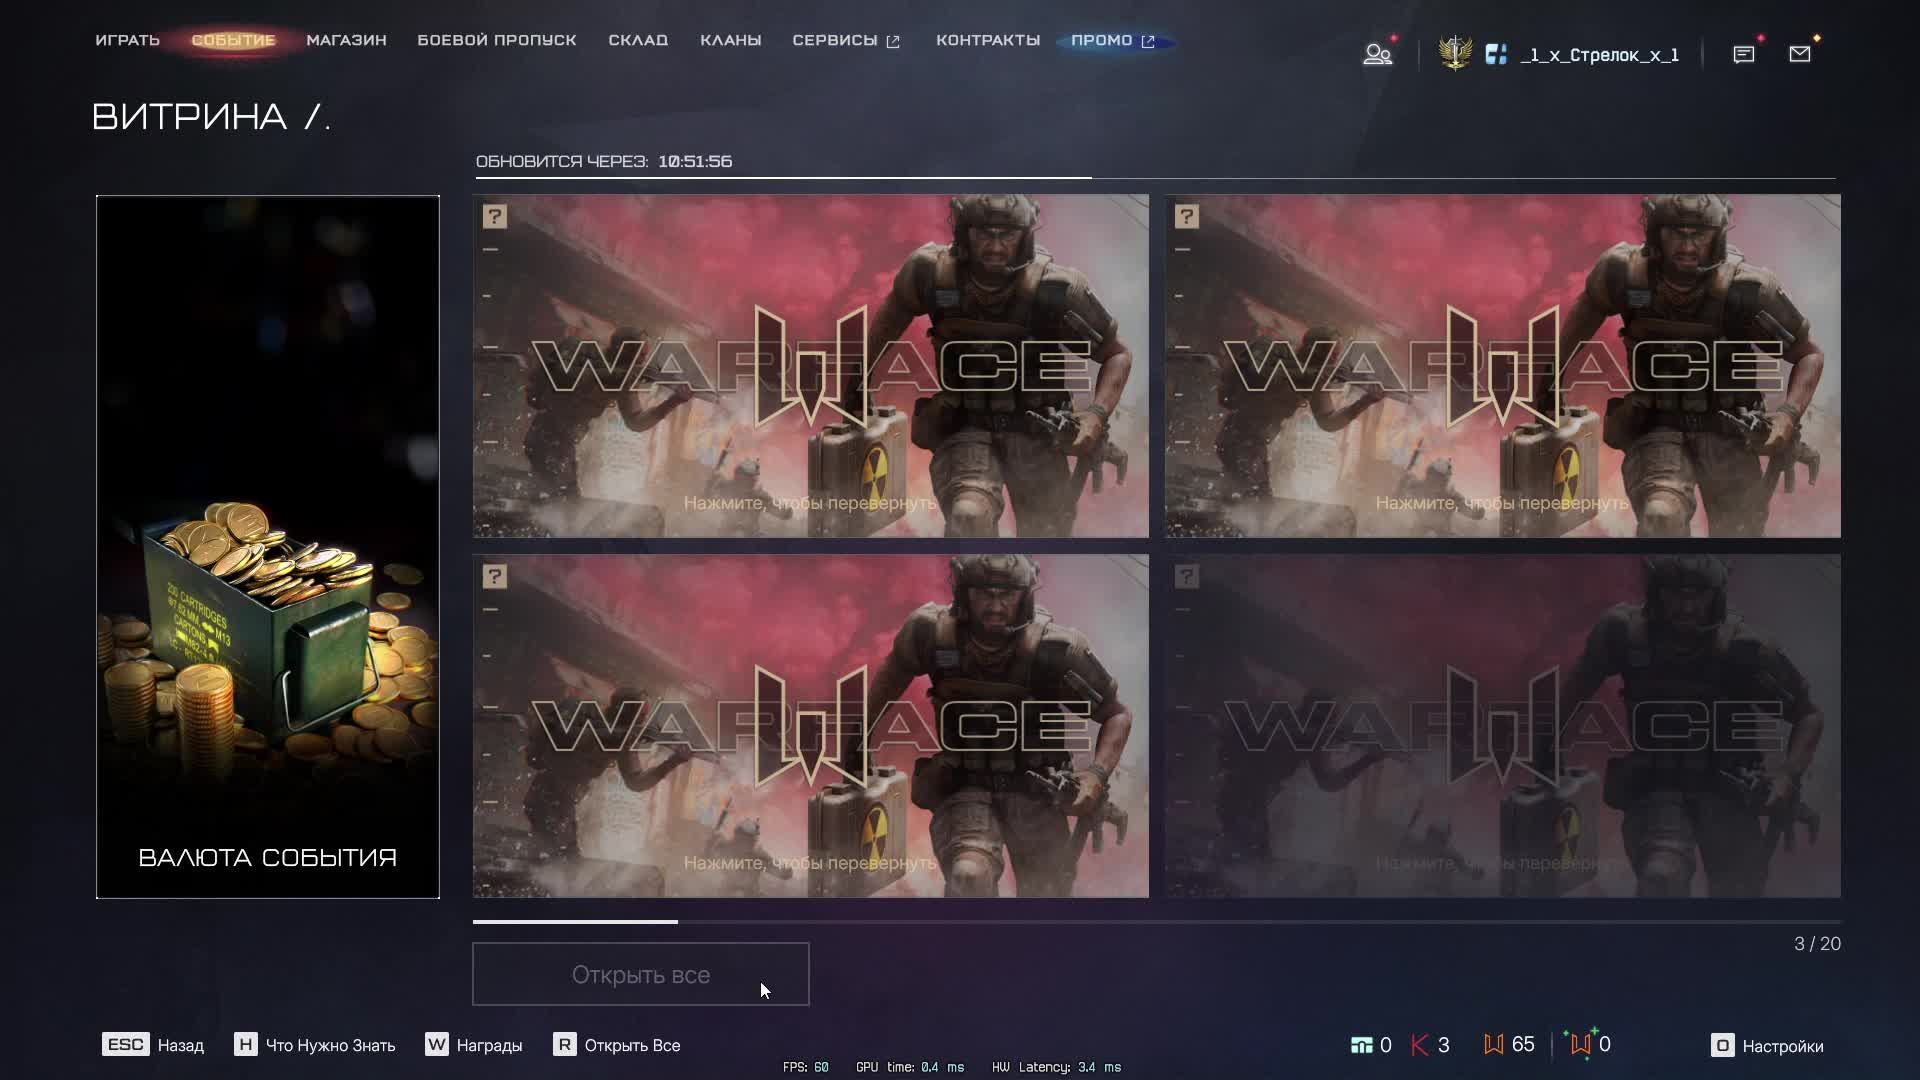Flip the top-left Warface card

click(x=811, y=366)
